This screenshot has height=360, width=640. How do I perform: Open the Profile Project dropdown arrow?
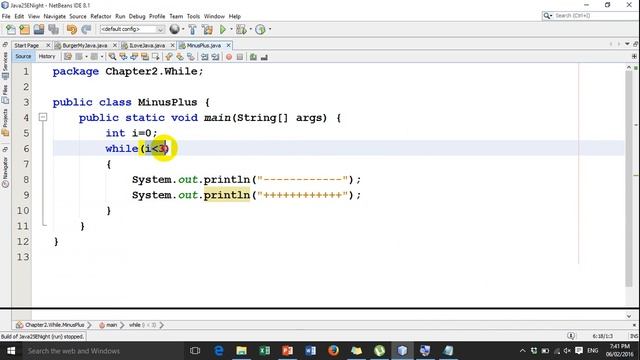coord(270,29)
